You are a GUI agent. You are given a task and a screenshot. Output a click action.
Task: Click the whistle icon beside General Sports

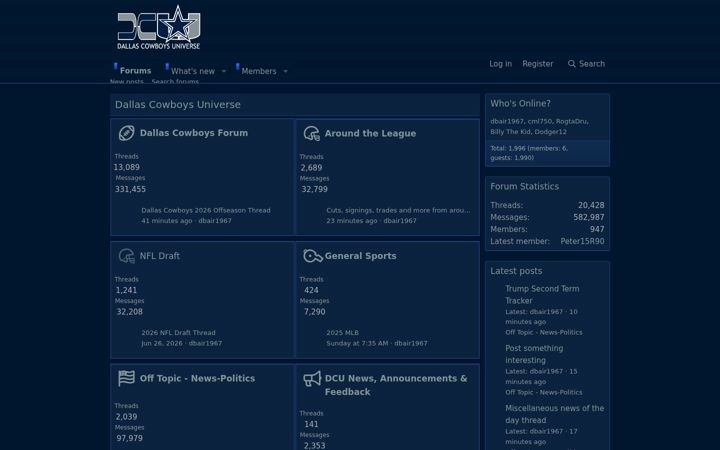point(313,256)
